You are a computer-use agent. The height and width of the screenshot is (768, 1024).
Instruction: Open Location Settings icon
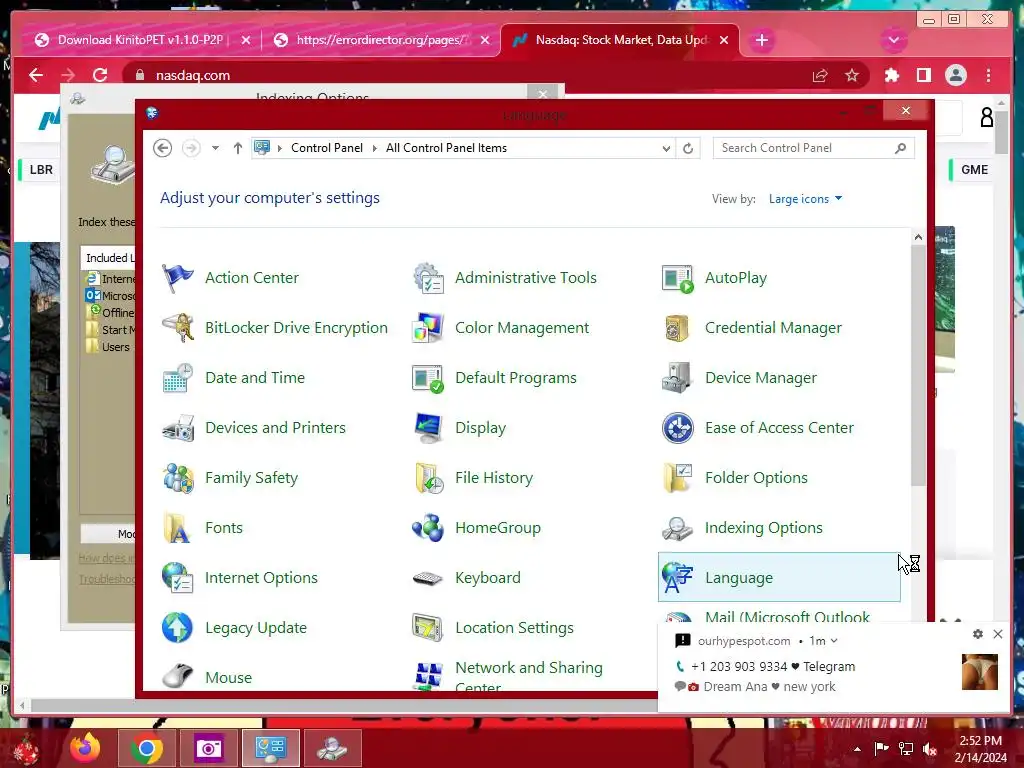[x=428, y=628]
